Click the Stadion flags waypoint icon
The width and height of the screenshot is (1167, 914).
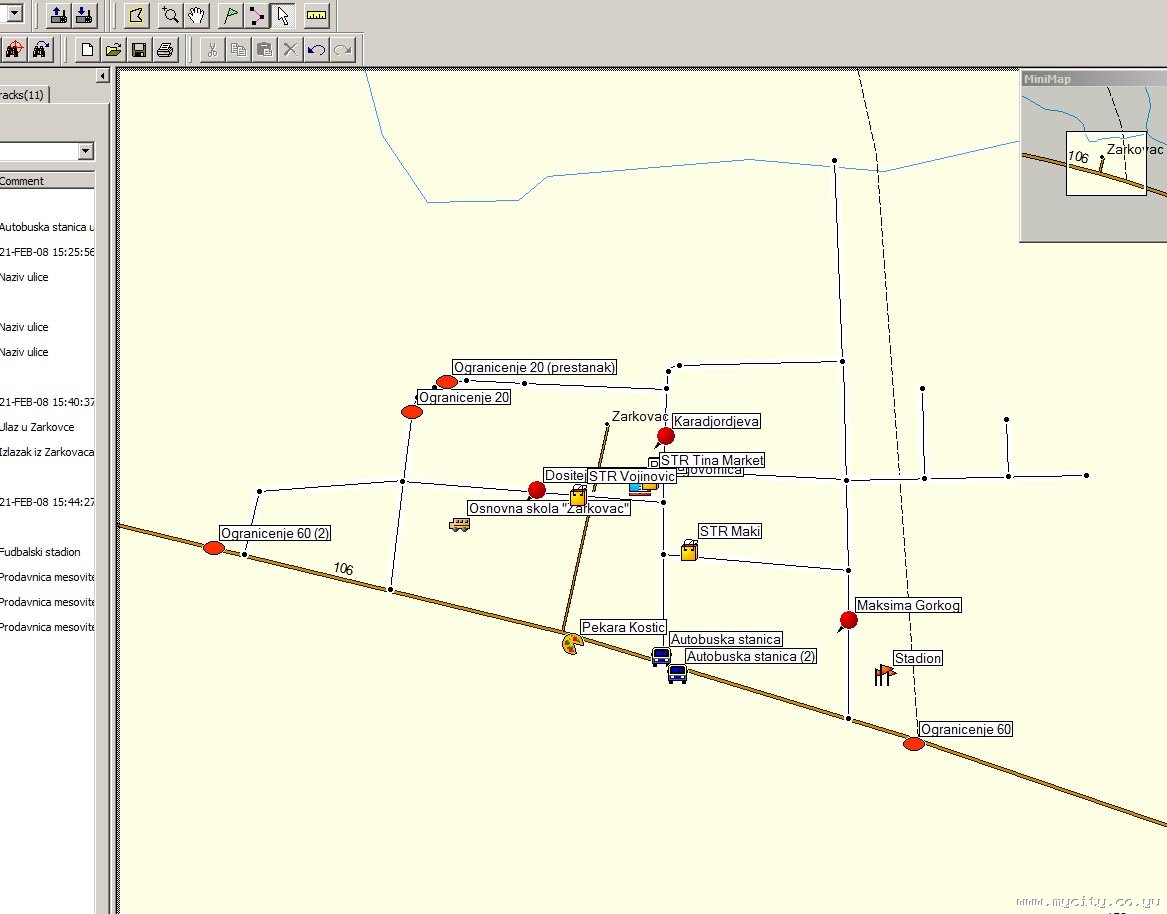884,675
